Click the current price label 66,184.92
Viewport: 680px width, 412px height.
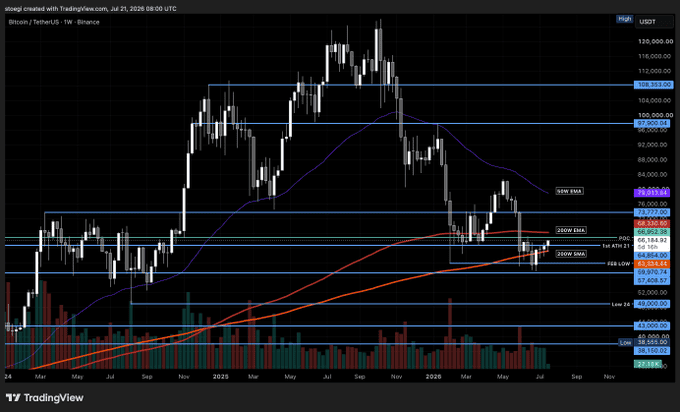click(x=652, y=240)
